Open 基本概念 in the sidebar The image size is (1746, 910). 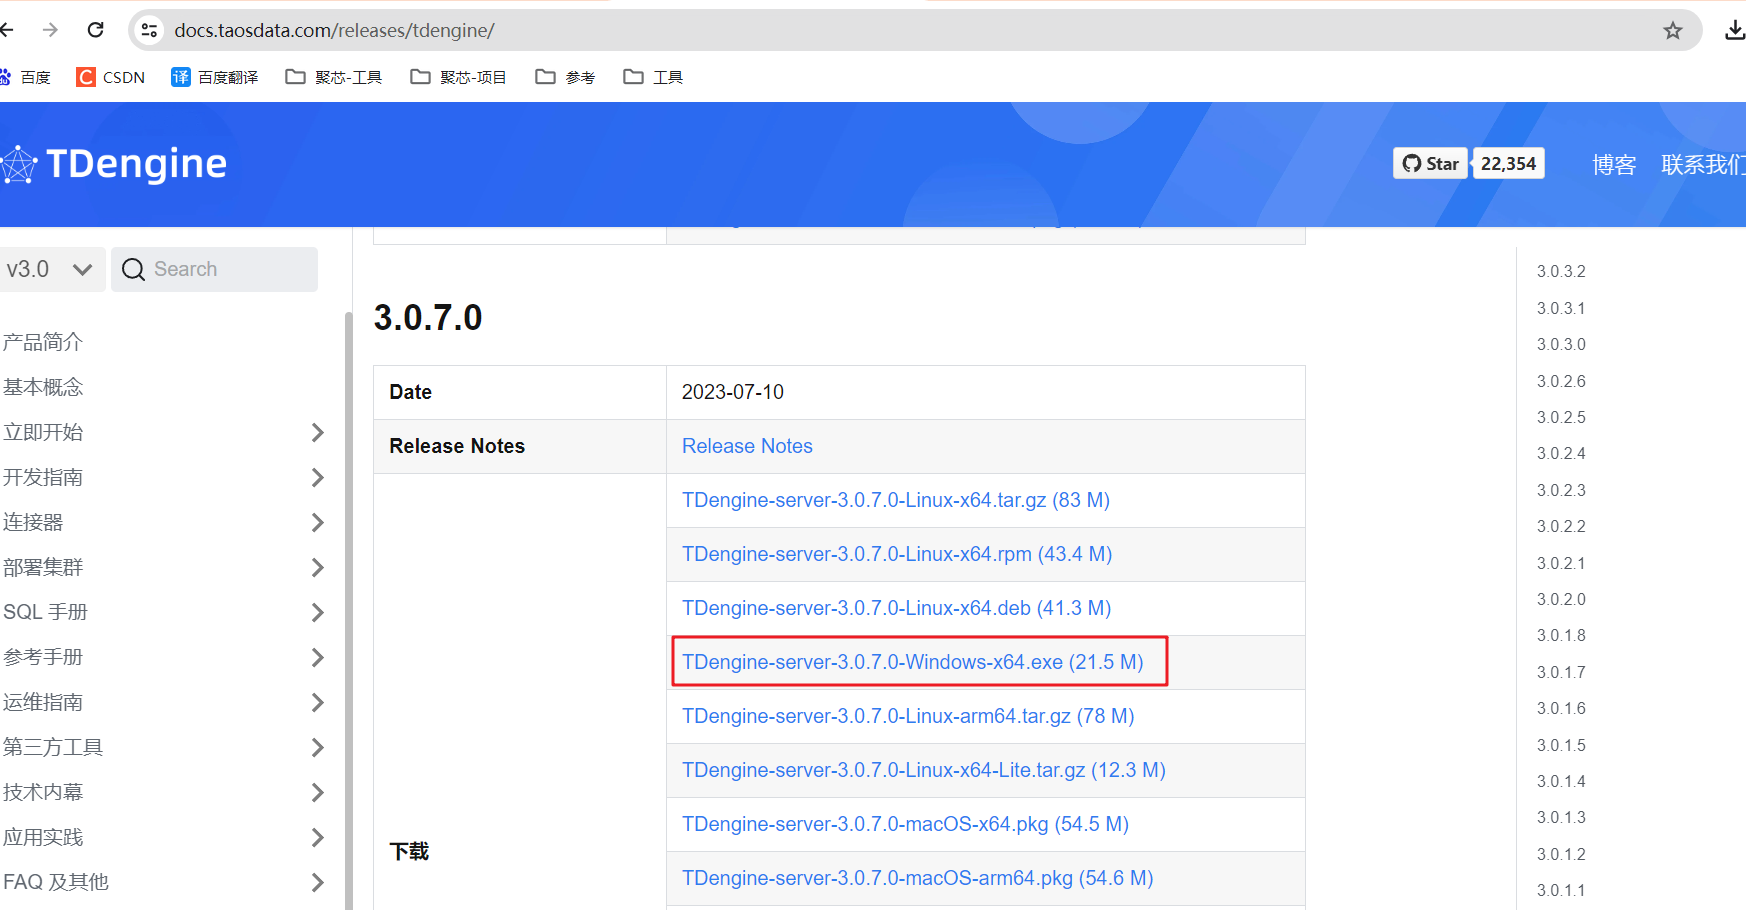43,387
